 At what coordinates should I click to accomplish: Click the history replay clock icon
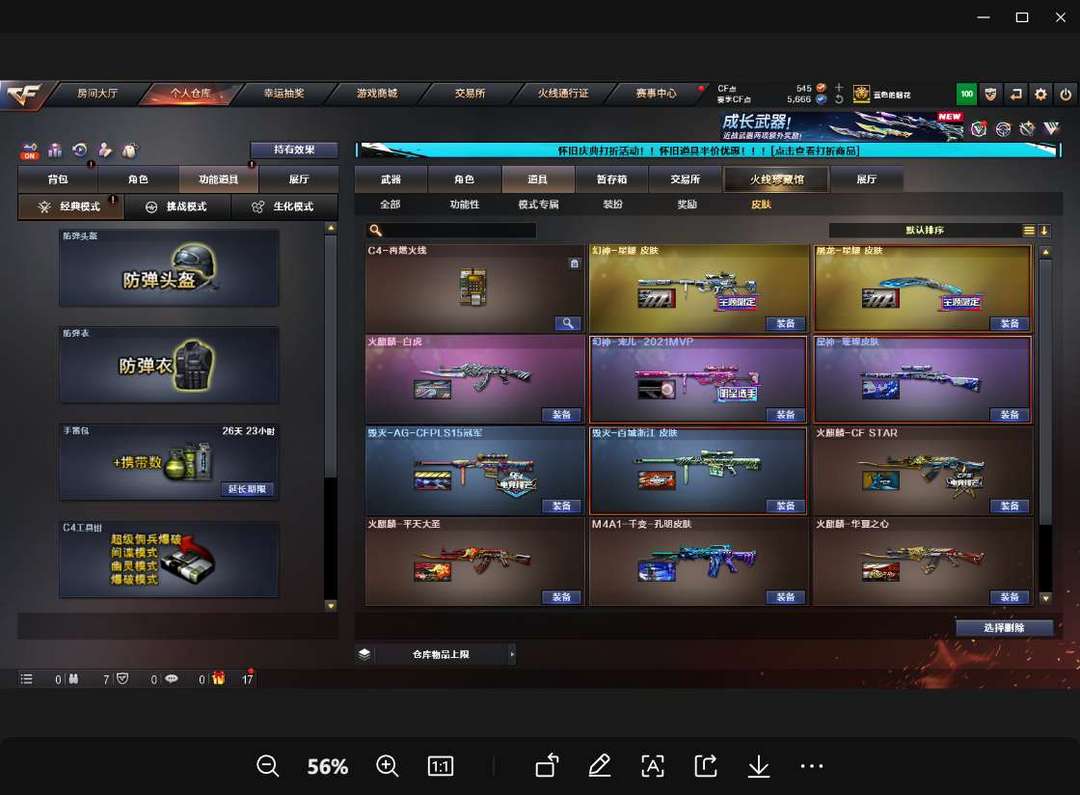point(80,150)
